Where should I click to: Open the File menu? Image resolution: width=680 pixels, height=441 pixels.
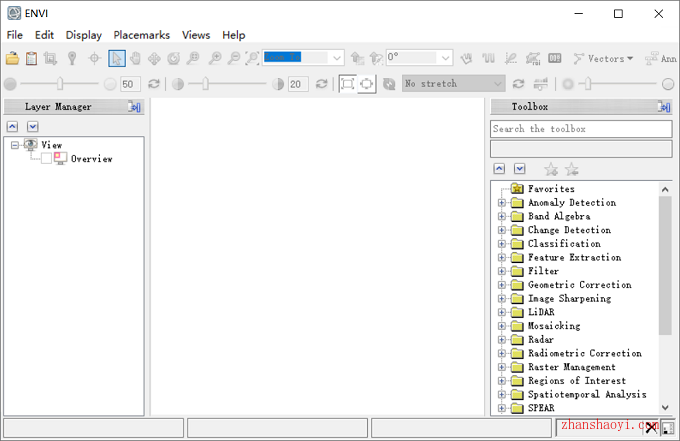pyautogui.click(x=15, y=35)
